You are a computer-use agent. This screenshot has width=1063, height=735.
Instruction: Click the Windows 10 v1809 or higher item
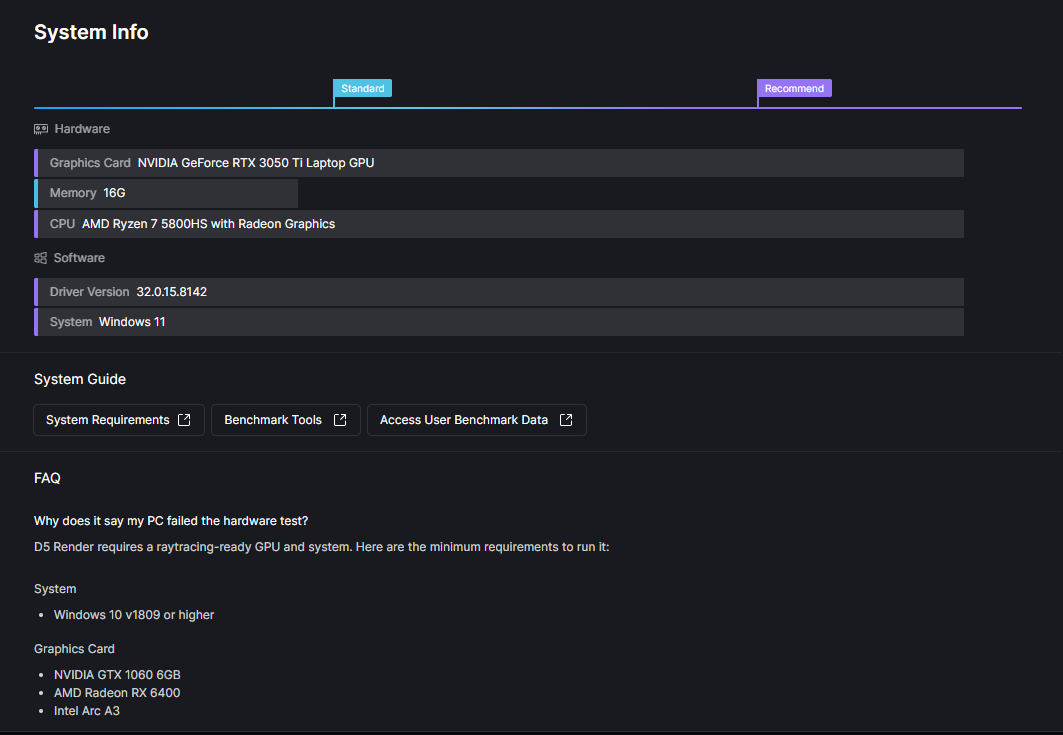134,615
